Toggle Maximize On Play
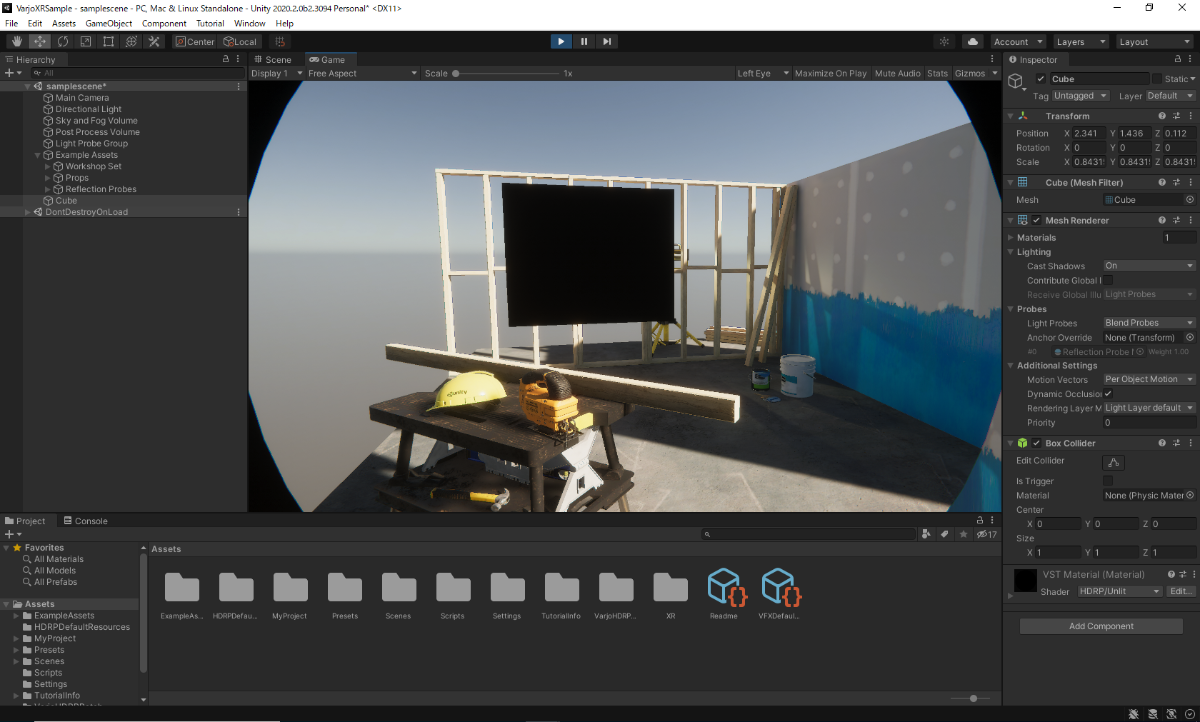The height and width of the screenshot is (722, 1200). pos(830,73)
